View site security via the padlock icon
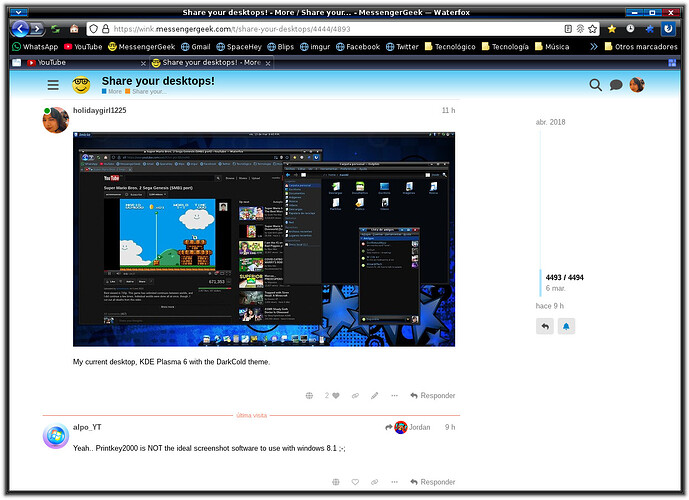689x500 pixels. coord(105,29)
